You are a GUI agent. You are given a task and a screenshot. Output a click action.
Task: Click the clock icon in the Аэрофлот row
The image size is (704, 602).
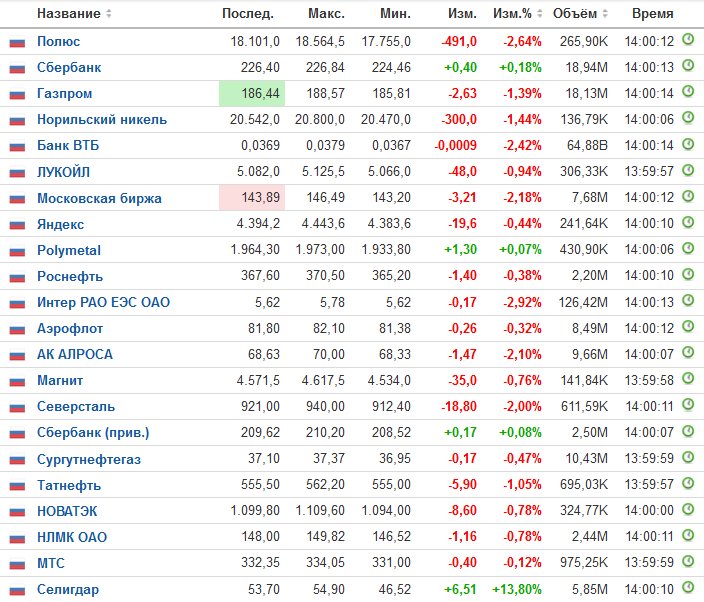click(x=688, y=326)
